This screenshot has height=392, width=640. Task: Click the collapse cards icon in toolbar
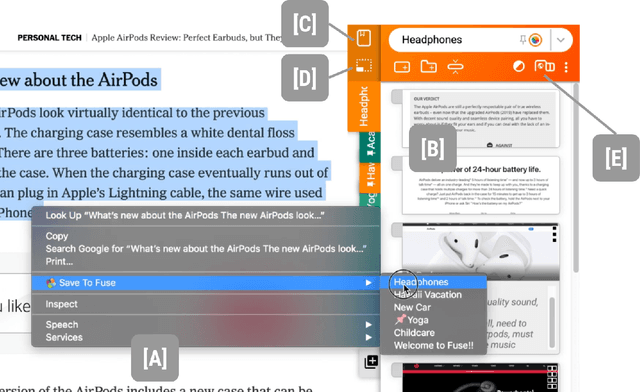455,67
